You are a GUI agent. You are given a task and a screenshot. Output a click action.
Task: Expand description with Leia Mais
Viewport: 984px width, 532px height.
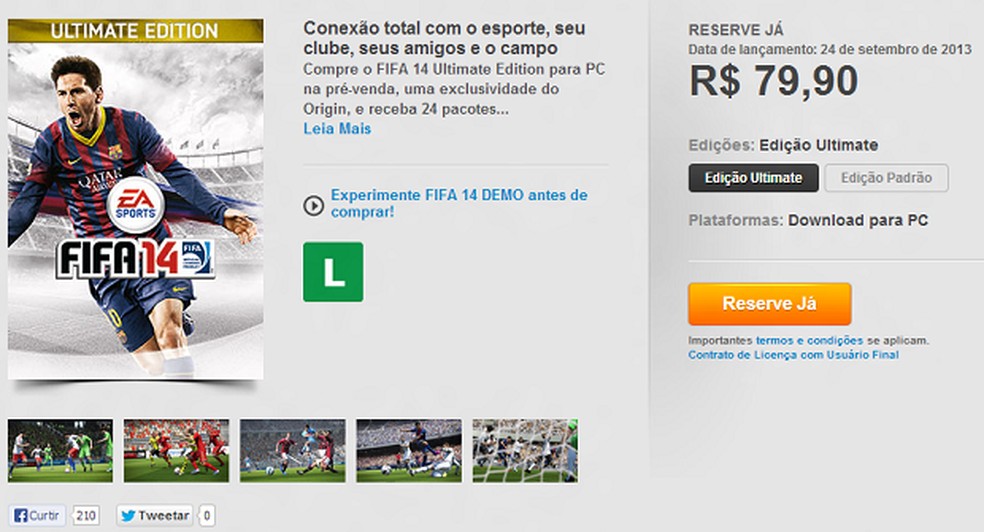[337, 129]
